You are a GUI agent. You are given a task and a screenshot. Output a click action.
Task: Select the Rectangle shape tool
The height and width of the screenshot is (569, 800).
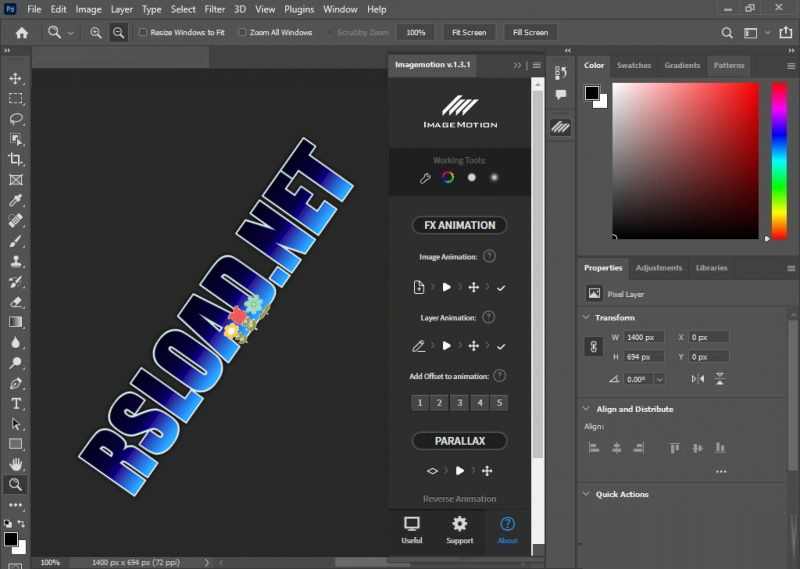click(15, 444)
